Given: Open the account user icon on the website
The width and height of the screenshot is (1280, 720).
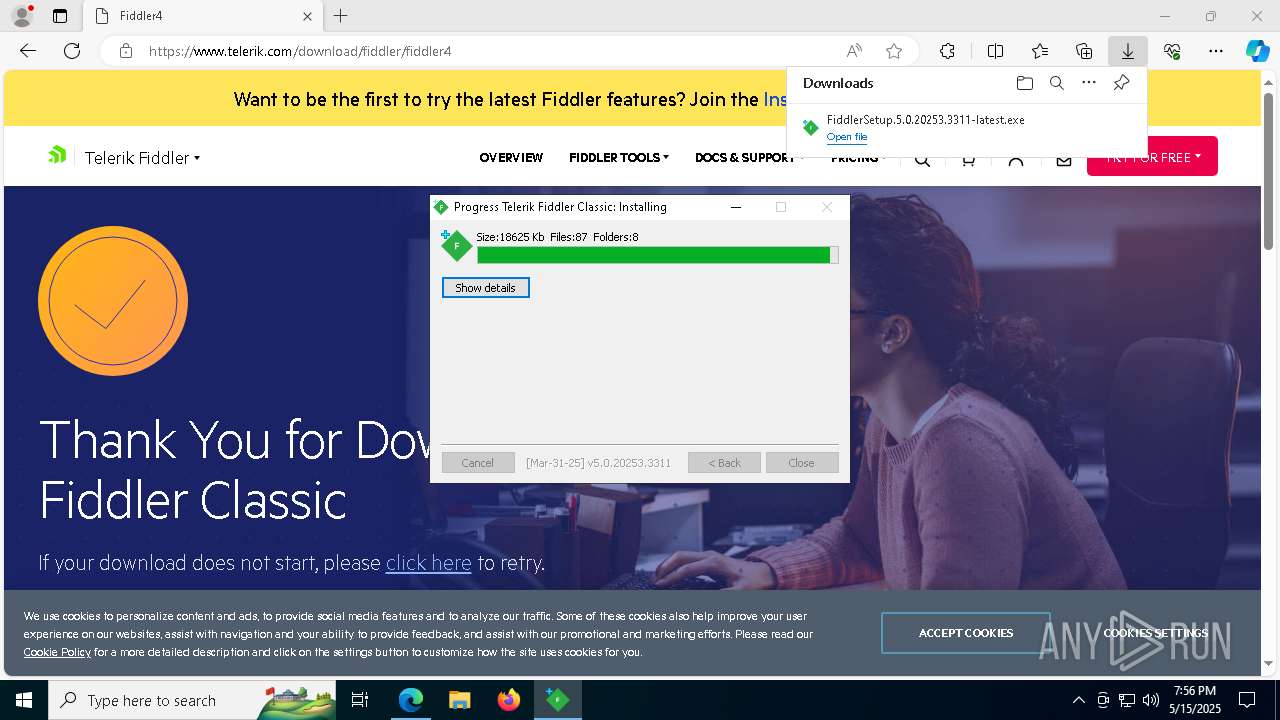Looking at the screenshot, I should (1016, 159).
